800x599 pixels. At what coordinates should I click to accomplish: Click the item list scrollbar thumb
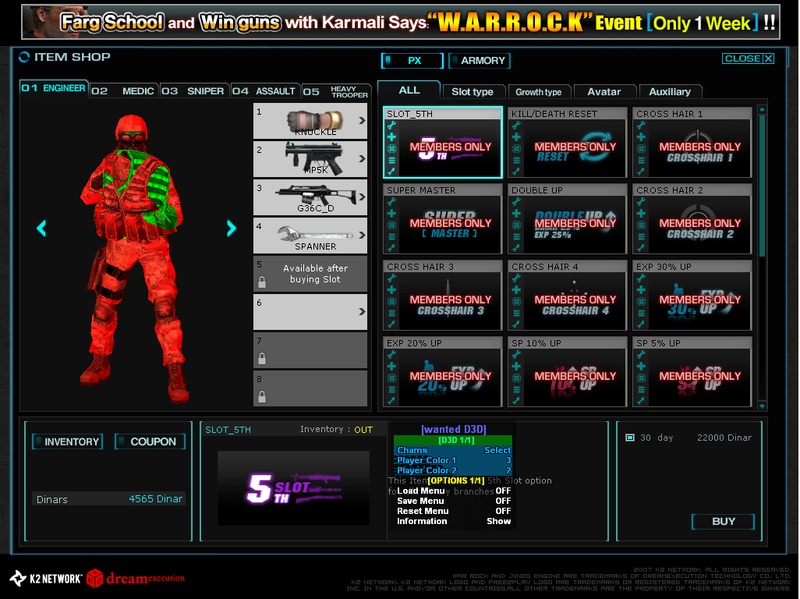pyautogui.click(x=762, y=185)
